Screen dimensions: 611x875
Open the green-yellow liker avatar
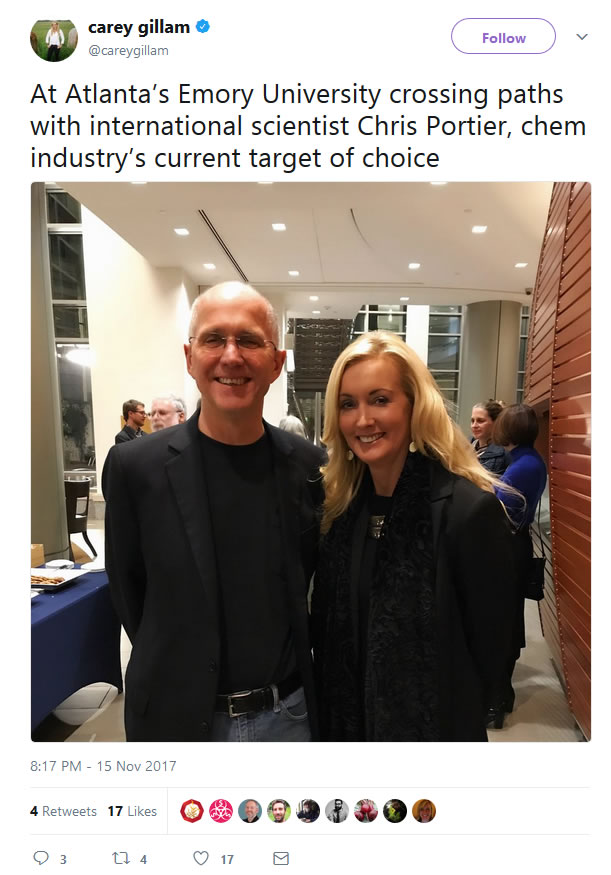[x=395, y=811]
